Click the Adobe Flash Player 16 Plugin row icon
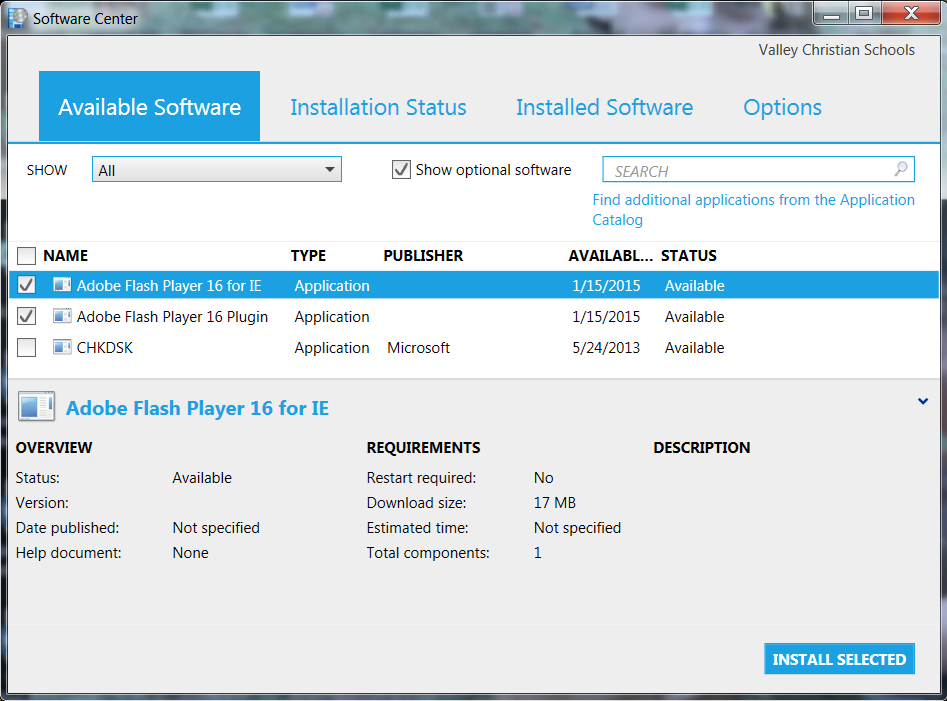Screen dimensions: 947x701 click(62, 317)
